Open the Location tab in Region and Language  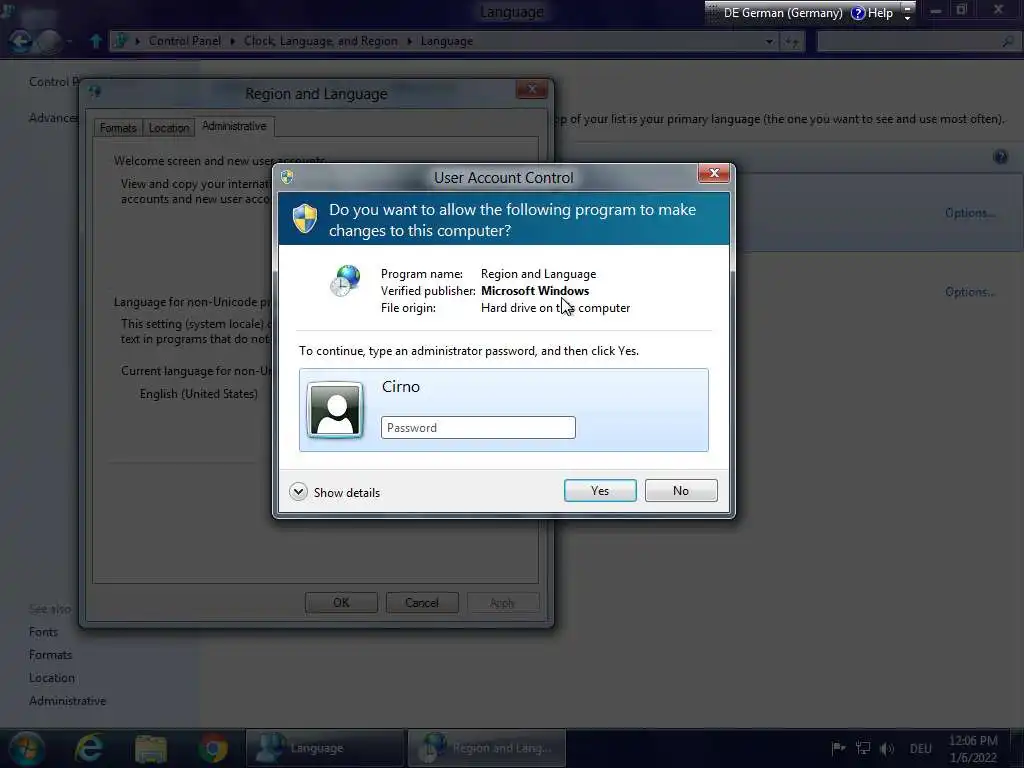click(168, 127)
